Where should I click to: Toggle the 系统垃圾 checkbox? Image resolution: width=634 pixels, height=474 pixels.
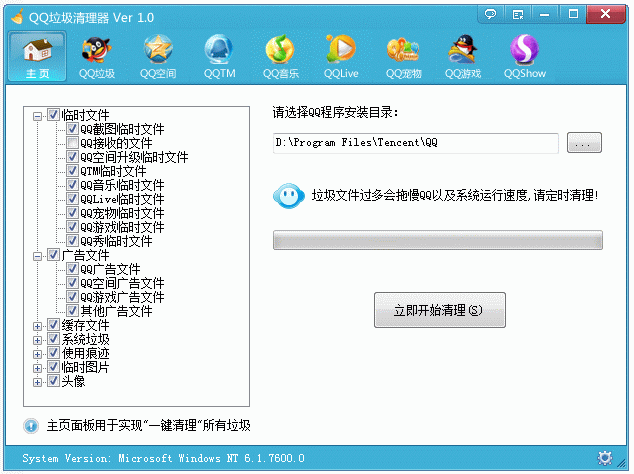point(53,339)
